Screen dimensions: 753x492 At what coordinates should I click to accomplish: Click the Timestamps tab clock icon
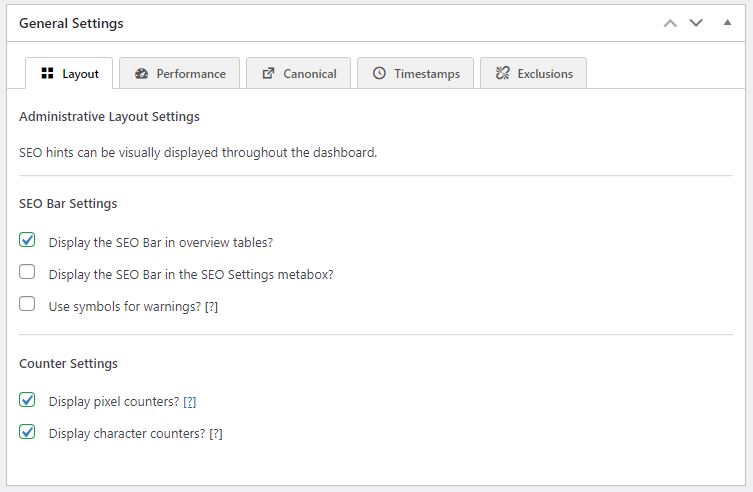coord(379,73)
